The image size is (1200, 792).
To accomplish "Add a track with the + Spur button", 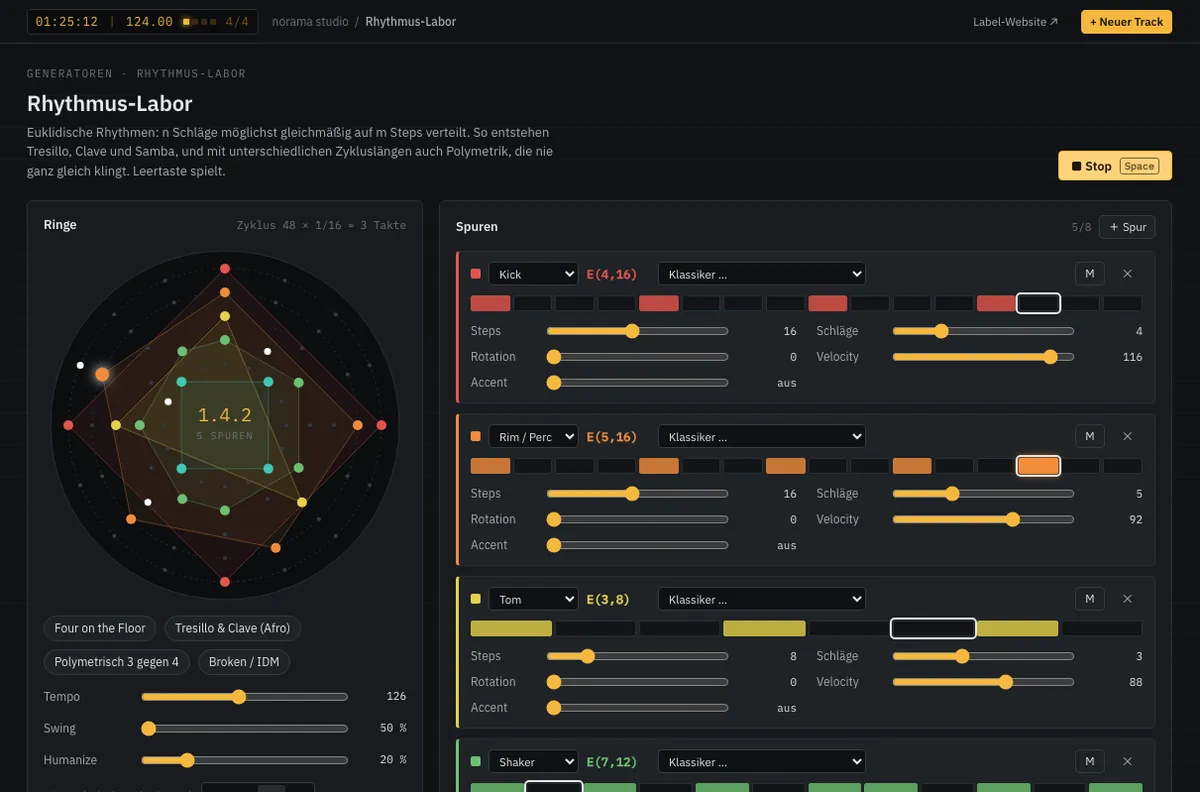I will (x=1127, y=227).
